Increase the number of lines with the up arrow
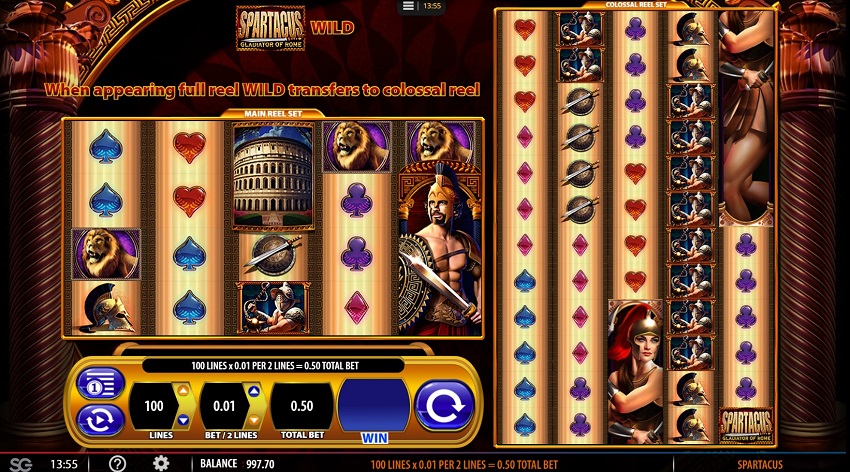Image resolution: width=850 pixels, height=472 pixels. tap(183, 390)
